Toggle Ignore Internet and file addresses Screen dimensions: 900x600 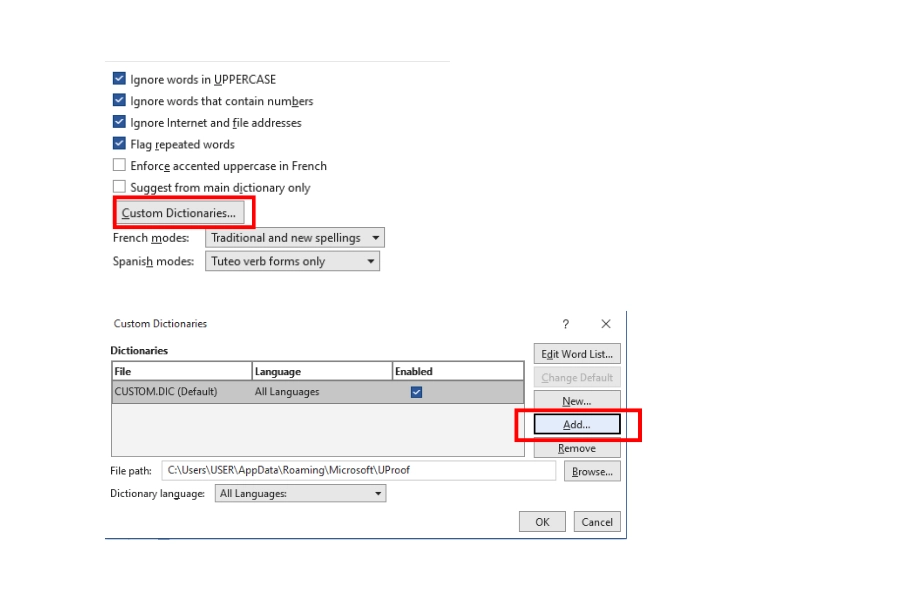(119, 122)
